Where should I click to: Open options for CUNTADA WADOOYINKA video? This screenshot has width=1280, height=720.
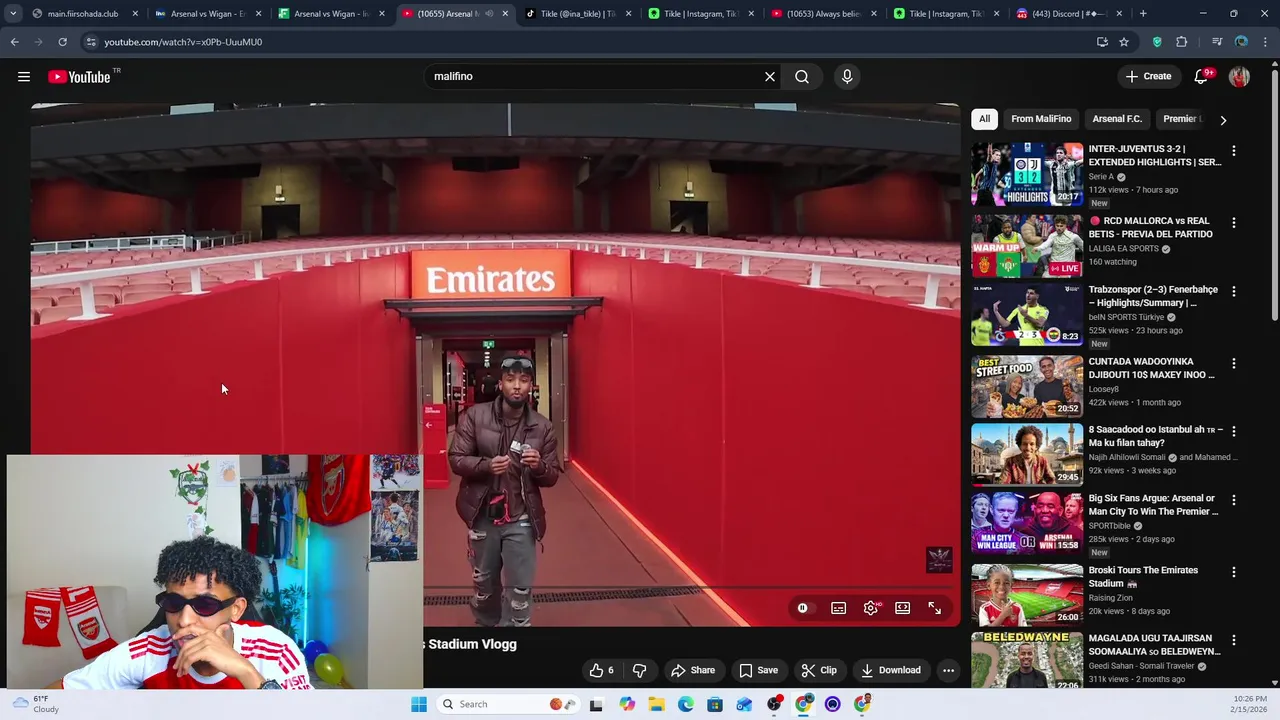pyautogui.click(x=1233, y=364)
